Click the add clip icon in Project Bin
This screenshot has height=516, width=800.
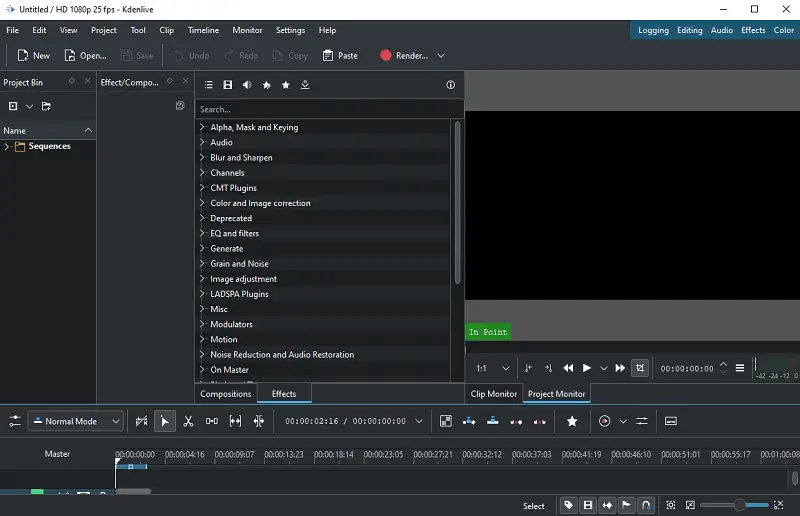(x=13, y=106)
